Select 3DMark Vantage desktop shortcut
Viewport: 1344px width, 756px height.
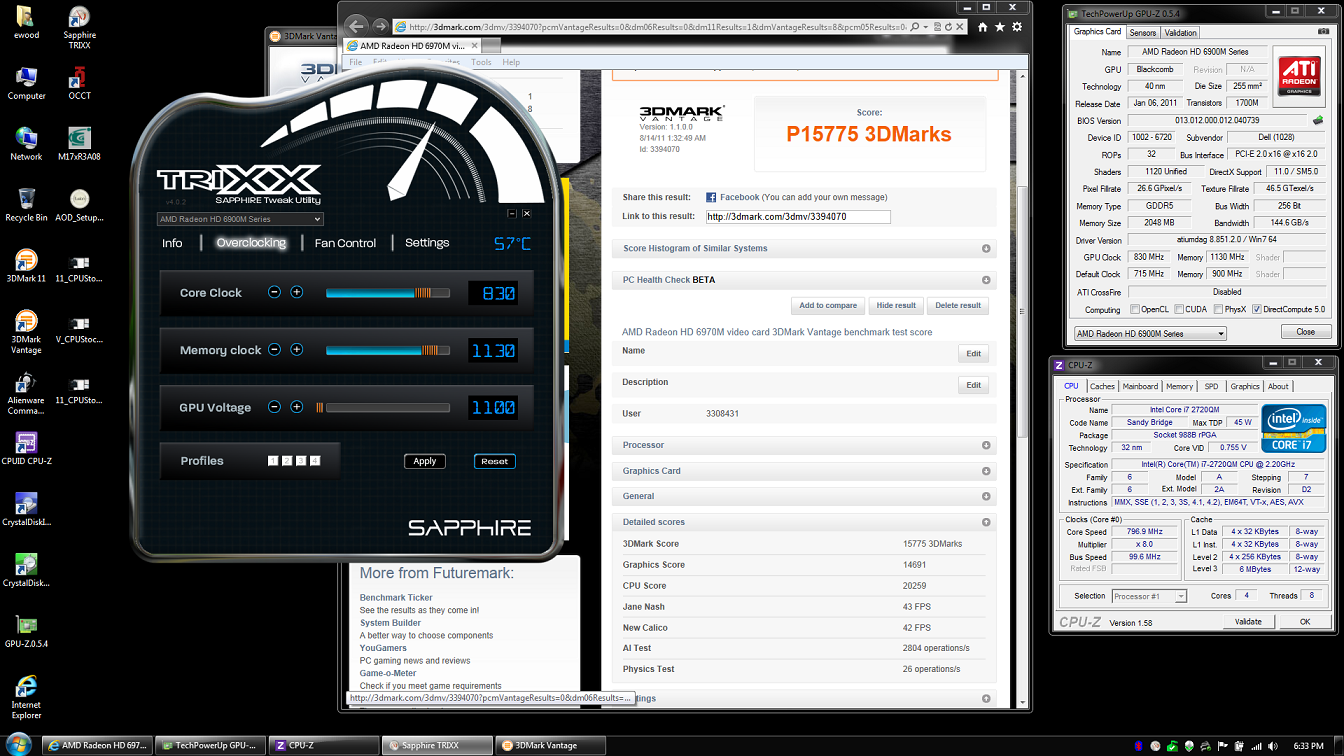pyautogui.click(x=26, y=333)
